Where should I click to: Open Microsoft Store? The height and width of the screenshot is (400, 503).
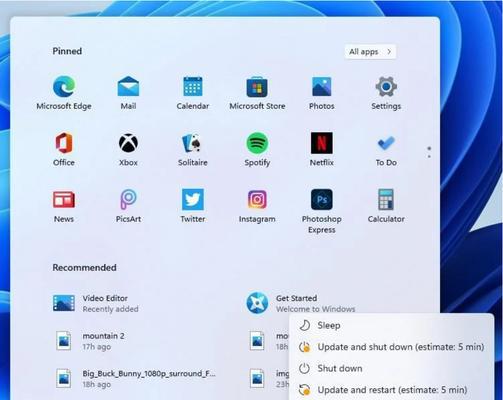tap(257, 93)
